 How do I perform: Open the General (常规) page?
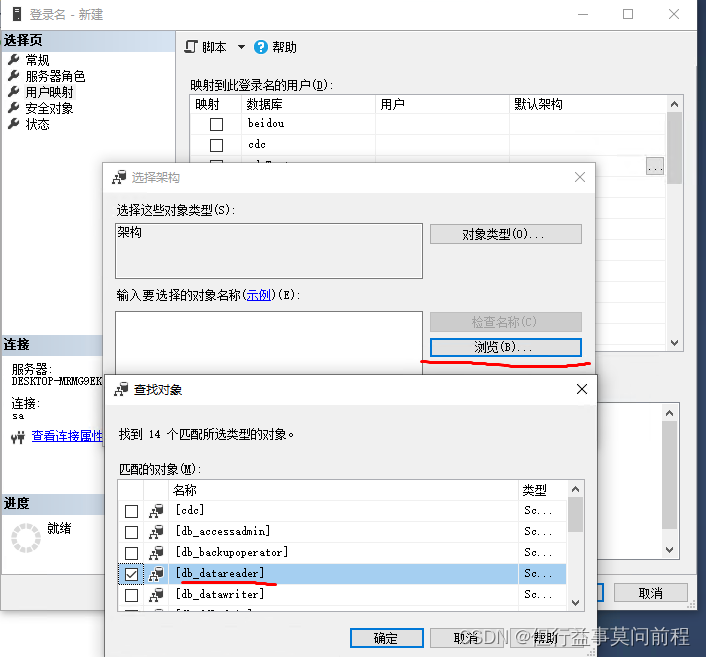click(37, 60)
